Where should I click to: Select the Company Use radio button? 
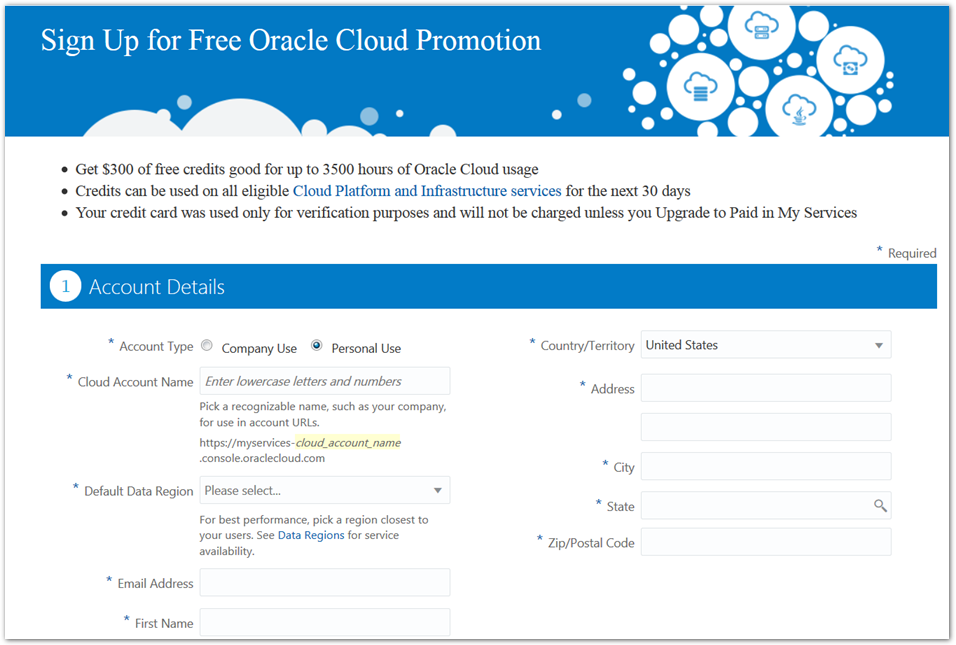point(207,346)
